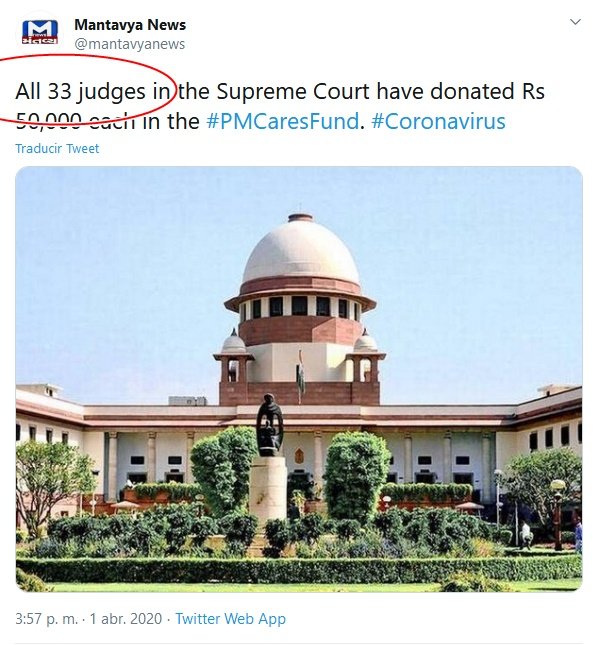Click the struck-through "50,000 each" text
This screenshot has height=645, width=598.
75,121
